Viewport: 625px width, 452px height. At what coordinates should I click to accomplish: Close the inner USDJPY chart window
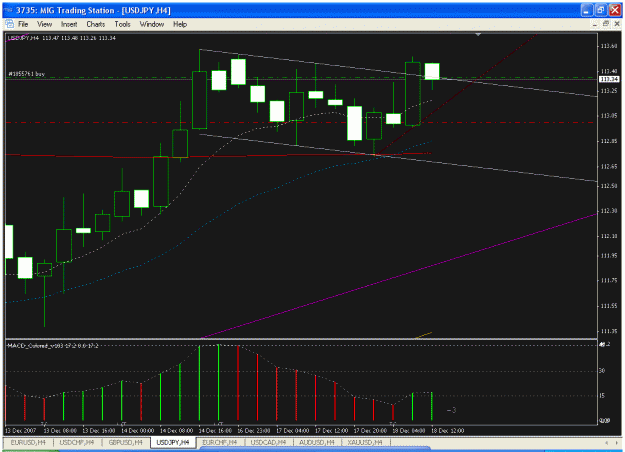[617, 24]
